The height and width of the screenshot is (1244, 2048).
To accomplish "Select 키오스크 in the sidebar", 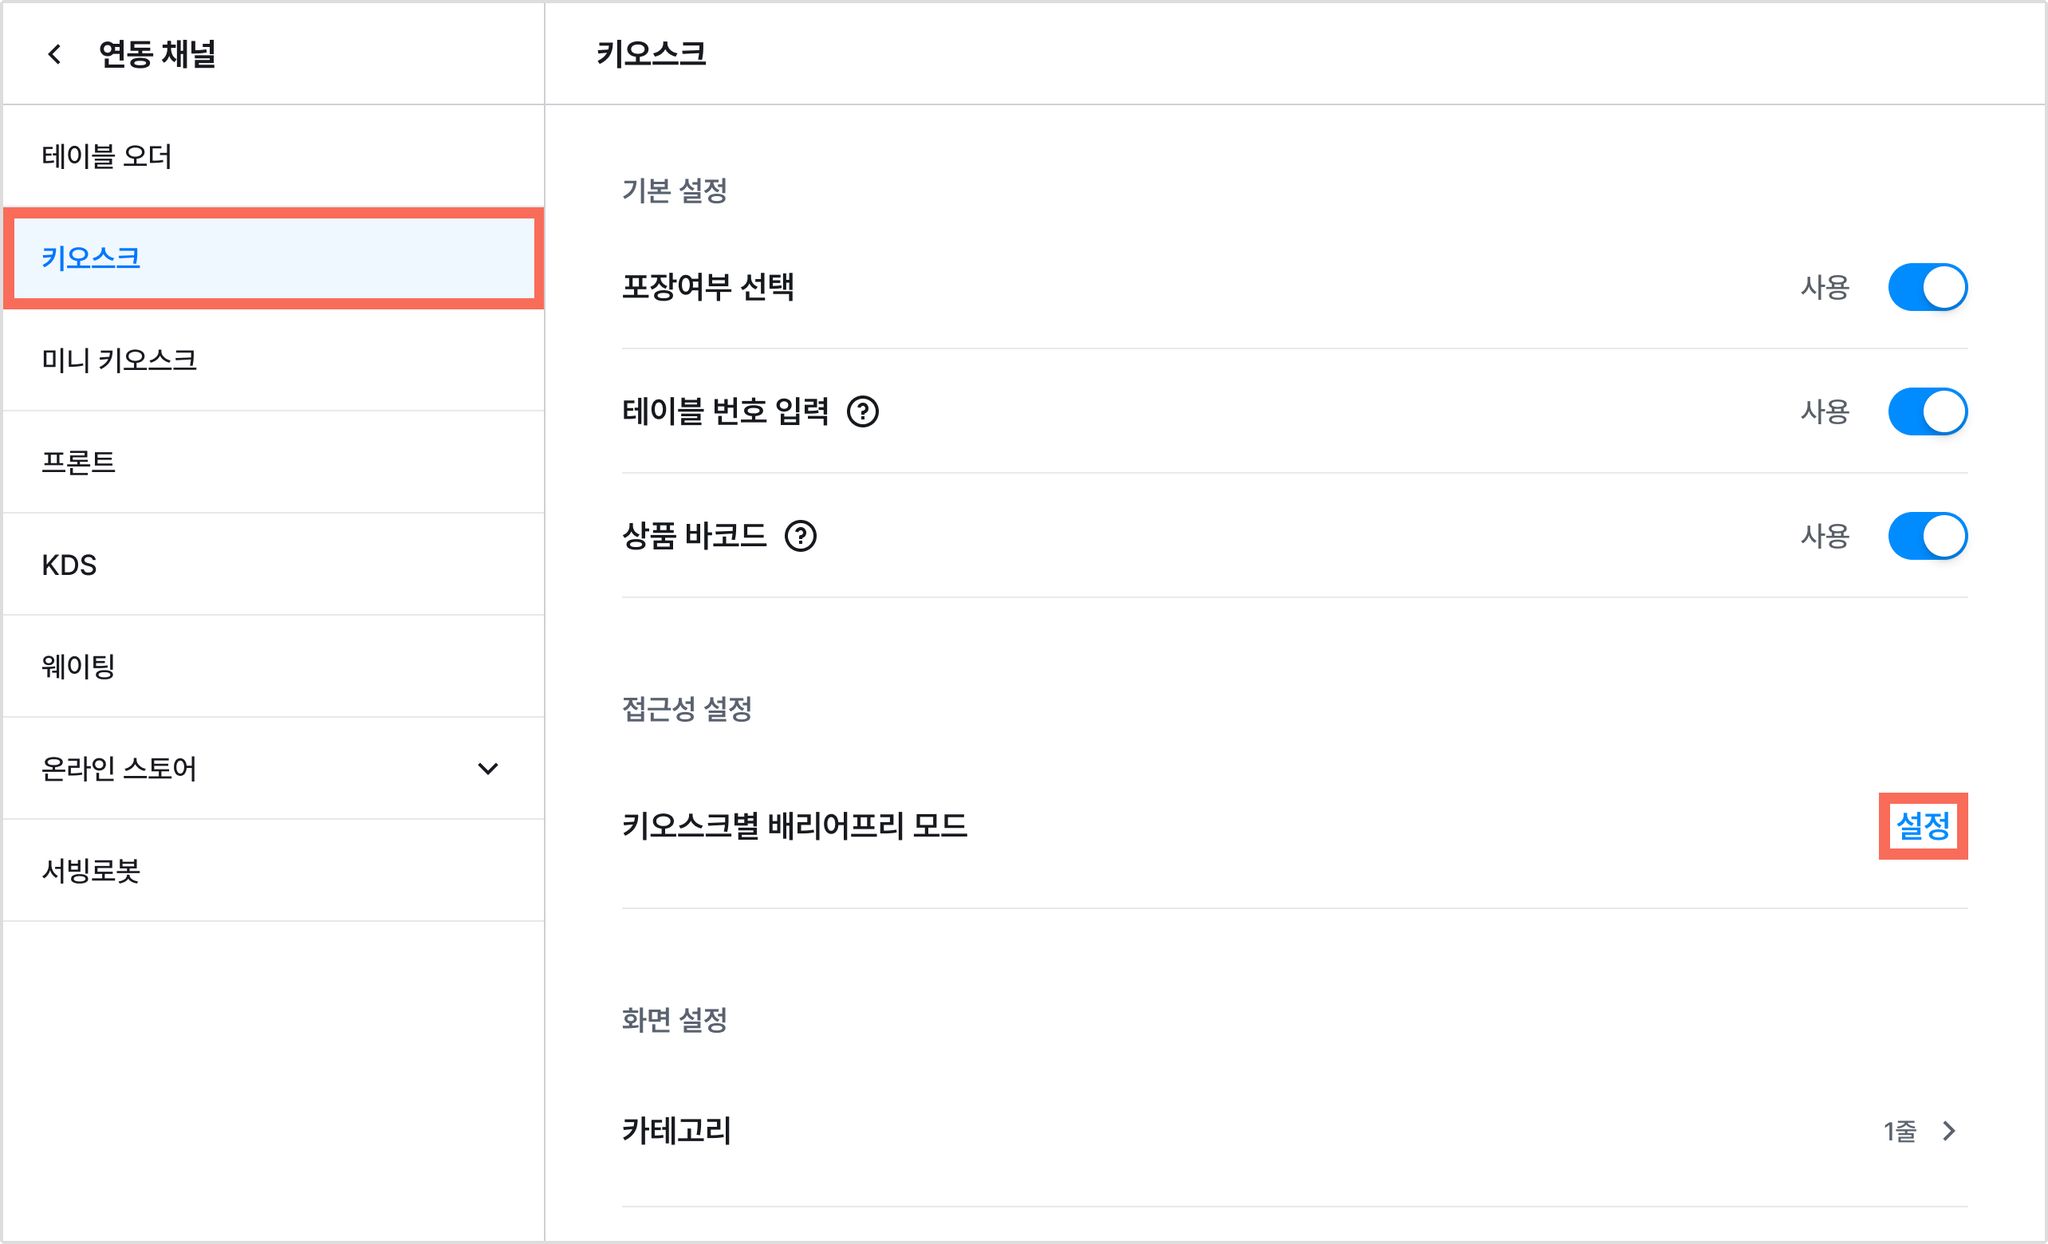I will 274,258.
